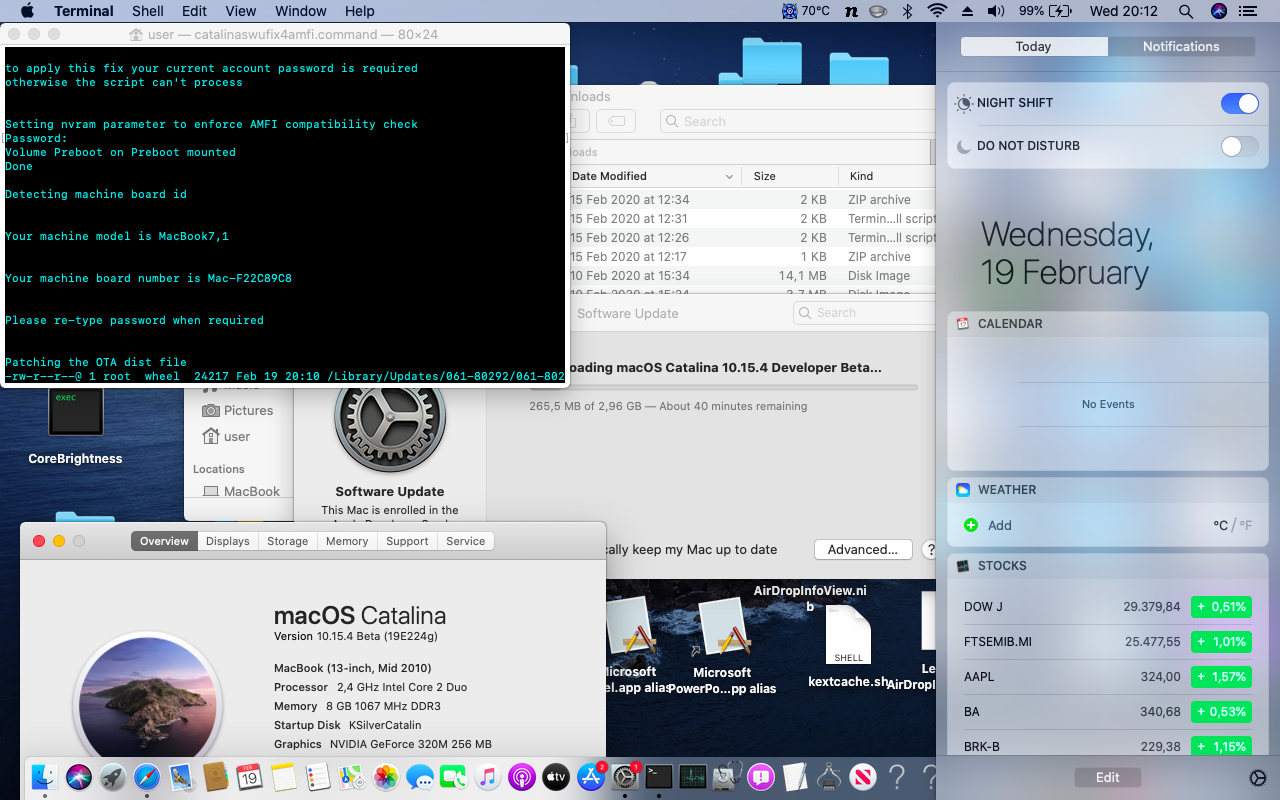The width and height of the screenshot is (1280, 800).
Task: Sort Finder list by Kind column
Action: [888, 176]
